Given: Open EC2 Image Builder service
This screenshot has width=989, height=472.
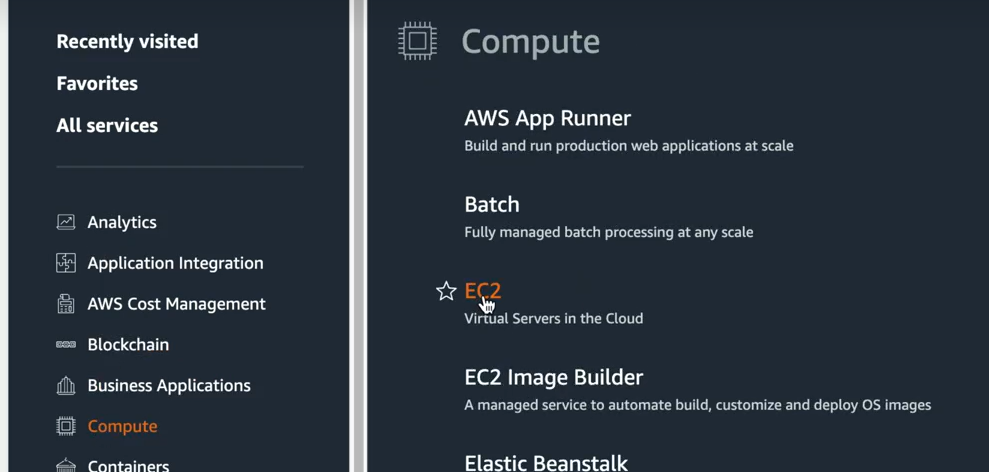Looking at the screenshot, I should click(x=554, y=377).
